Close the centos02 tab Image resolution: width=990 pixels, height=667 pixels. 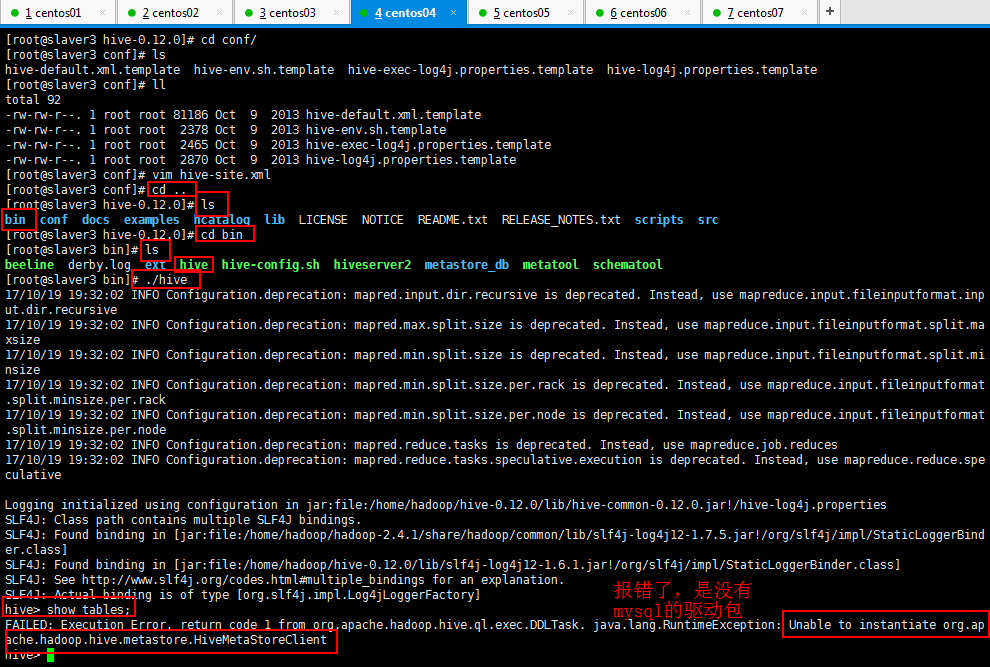(219, 13)
